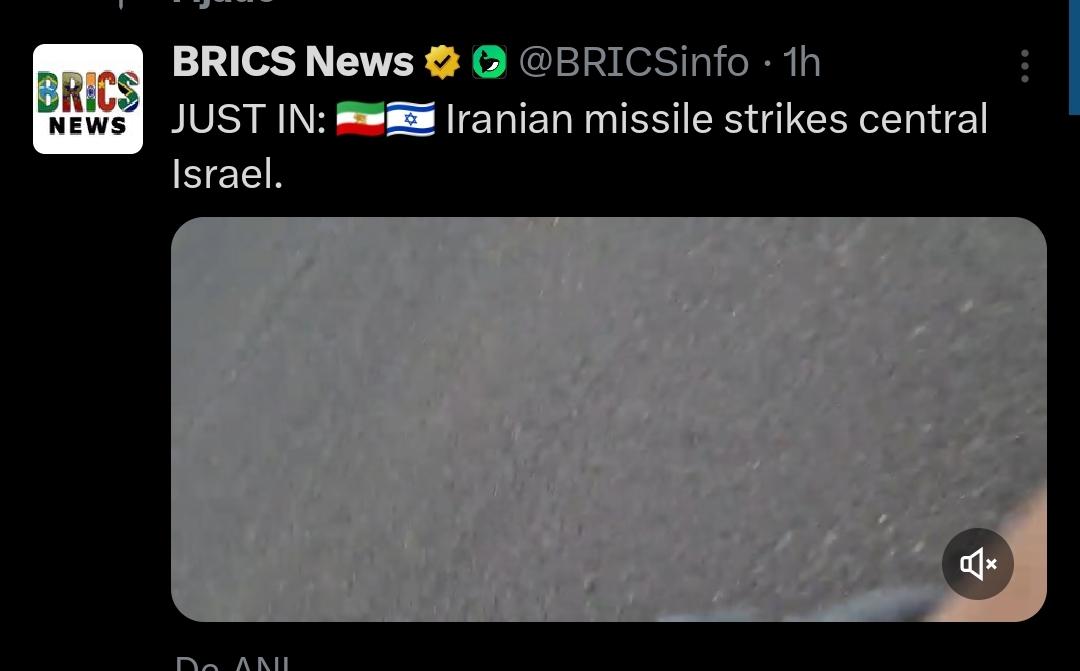
Task: Play the video in the tweet
Action: (x=609, y=420)
